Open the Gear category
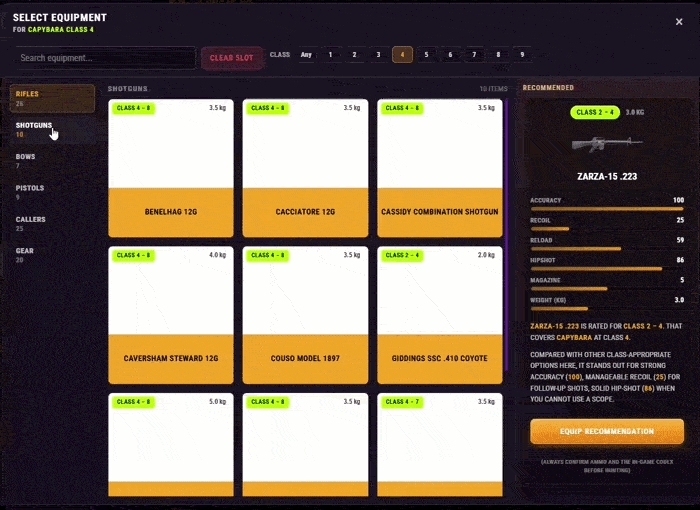The width and height of the screenshot is (700, 510). (52, 255)
